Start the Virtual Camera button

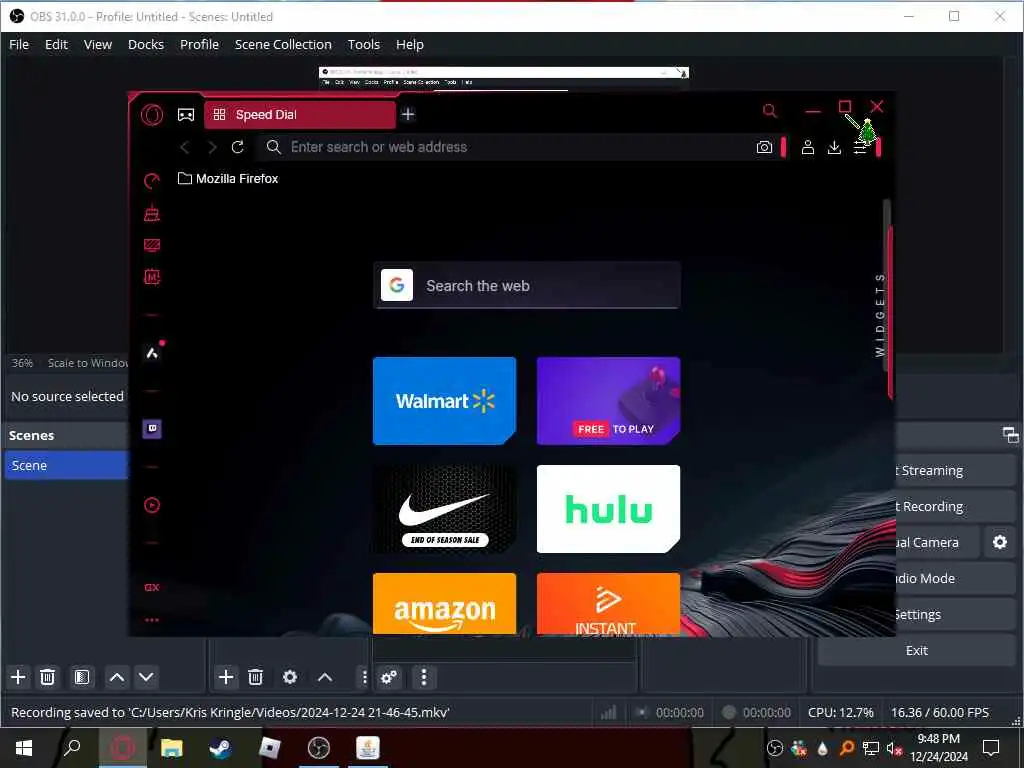(937, 542)
